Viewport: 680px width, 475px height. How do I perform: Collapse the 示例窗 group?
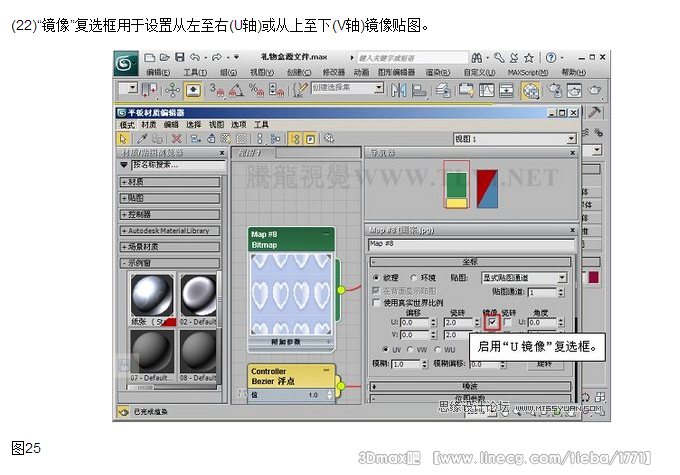point(170,263)
